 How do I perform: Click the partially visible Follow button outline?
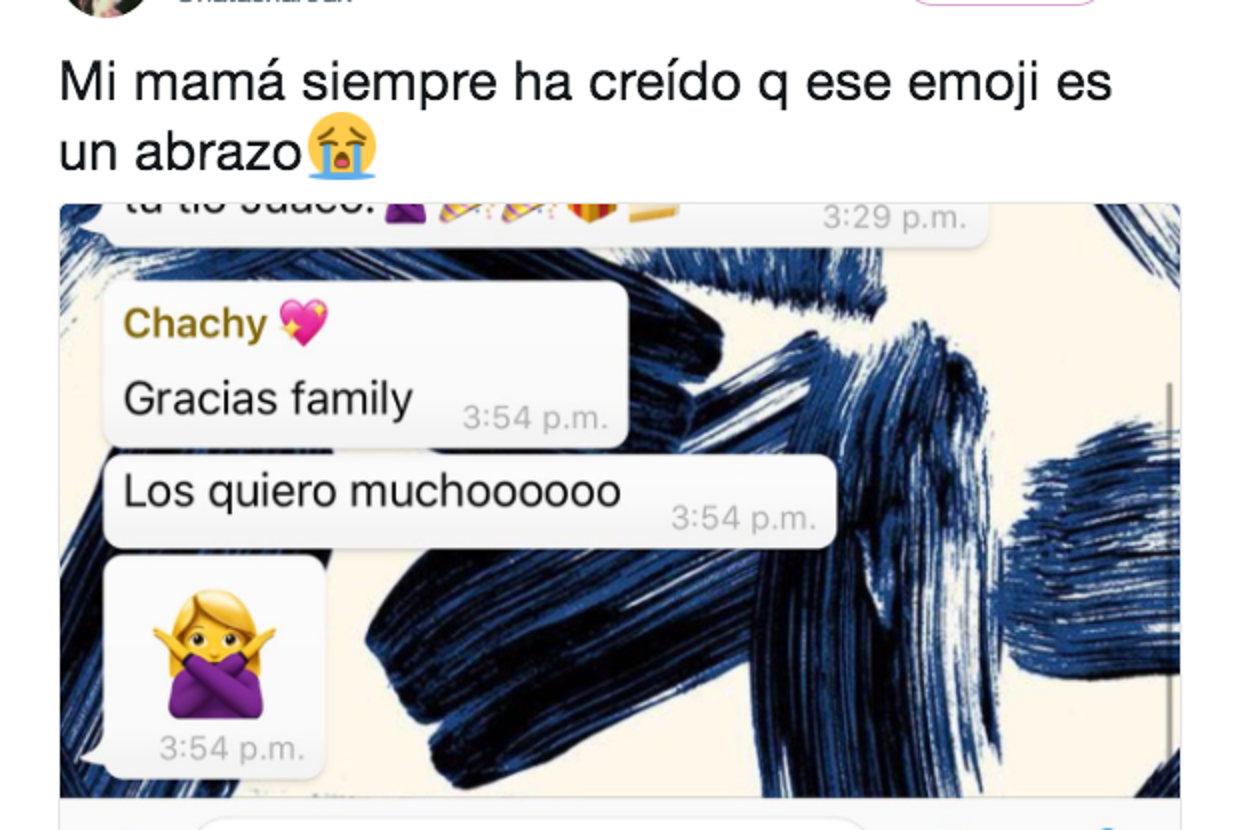(1005, 3)
